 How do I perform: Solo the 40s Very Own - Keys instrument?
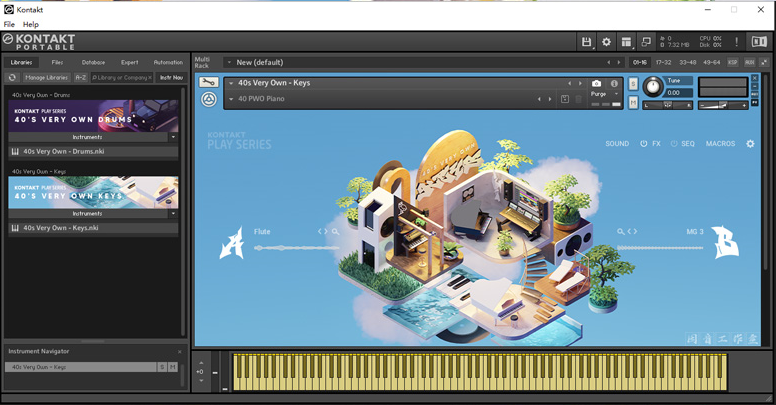tap(633, 84)
